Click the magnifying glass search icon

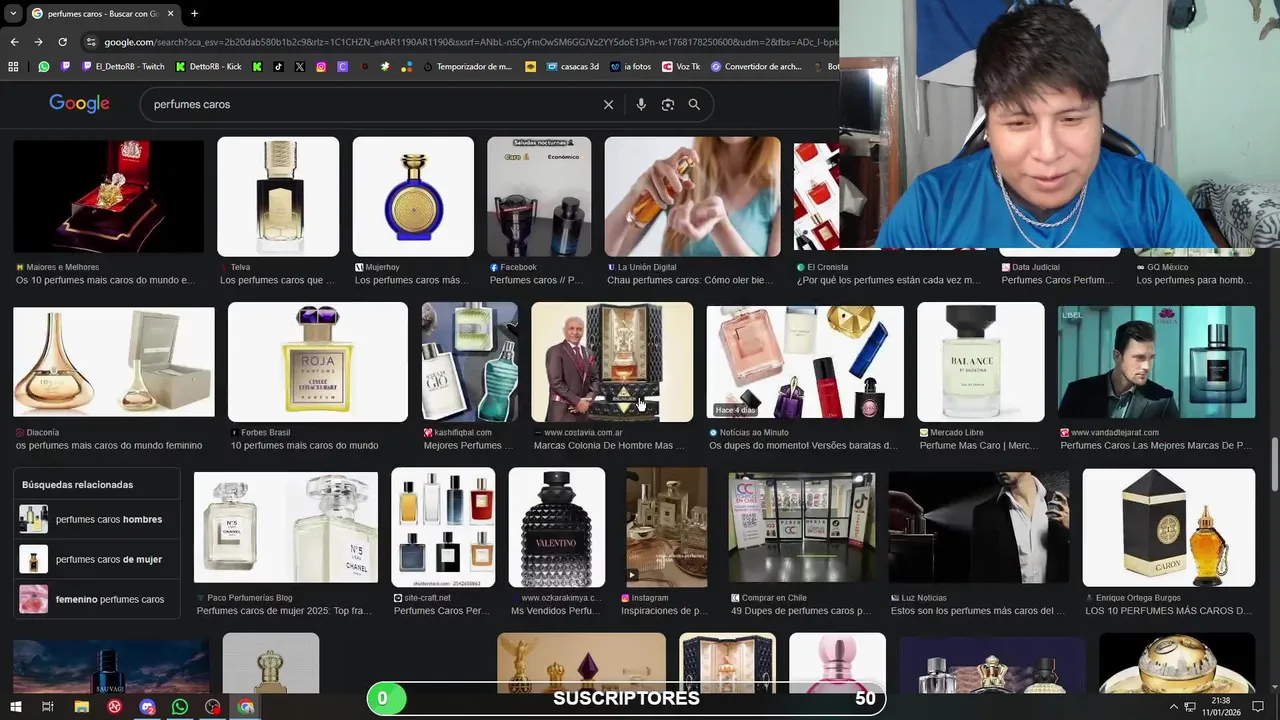pos(694,104)
